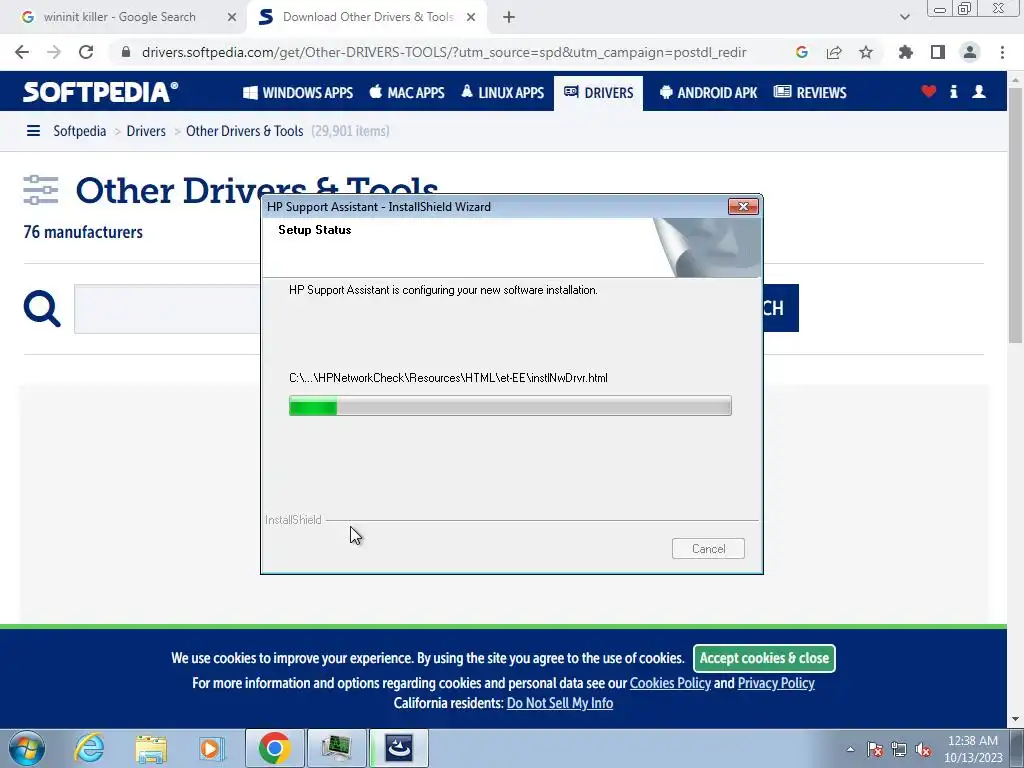
Task: Click the padlock site info icon
Action: coord(126,52)
